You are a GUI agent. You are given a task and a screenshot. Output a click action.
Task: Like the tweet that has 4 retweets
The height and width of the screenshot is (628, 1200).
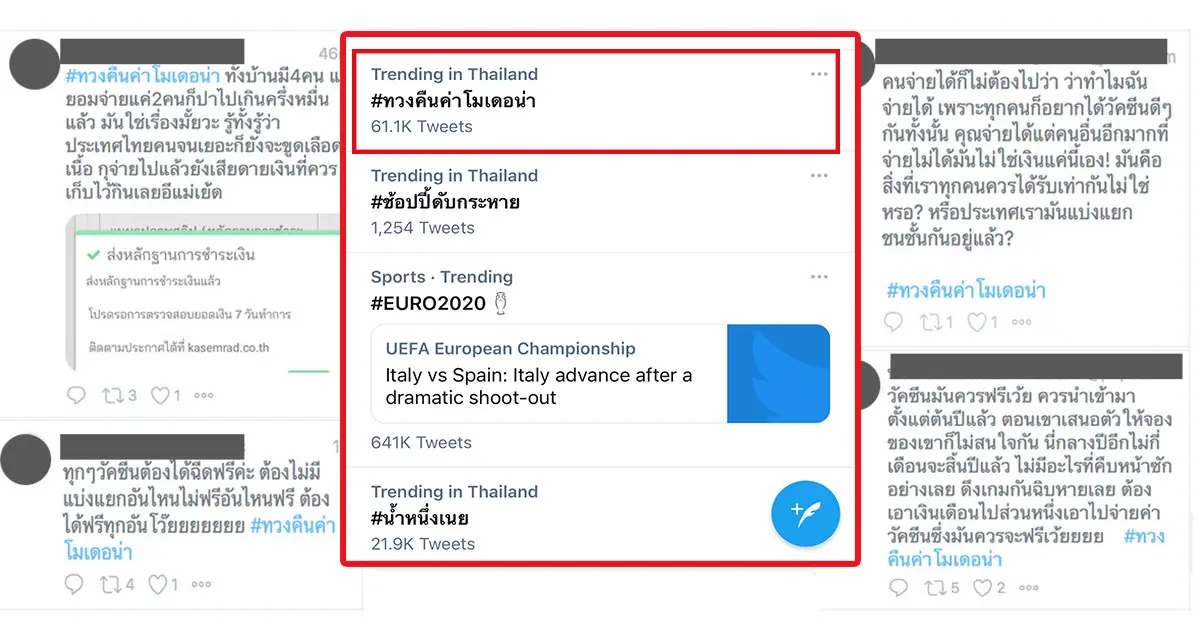tap(157, 583)
